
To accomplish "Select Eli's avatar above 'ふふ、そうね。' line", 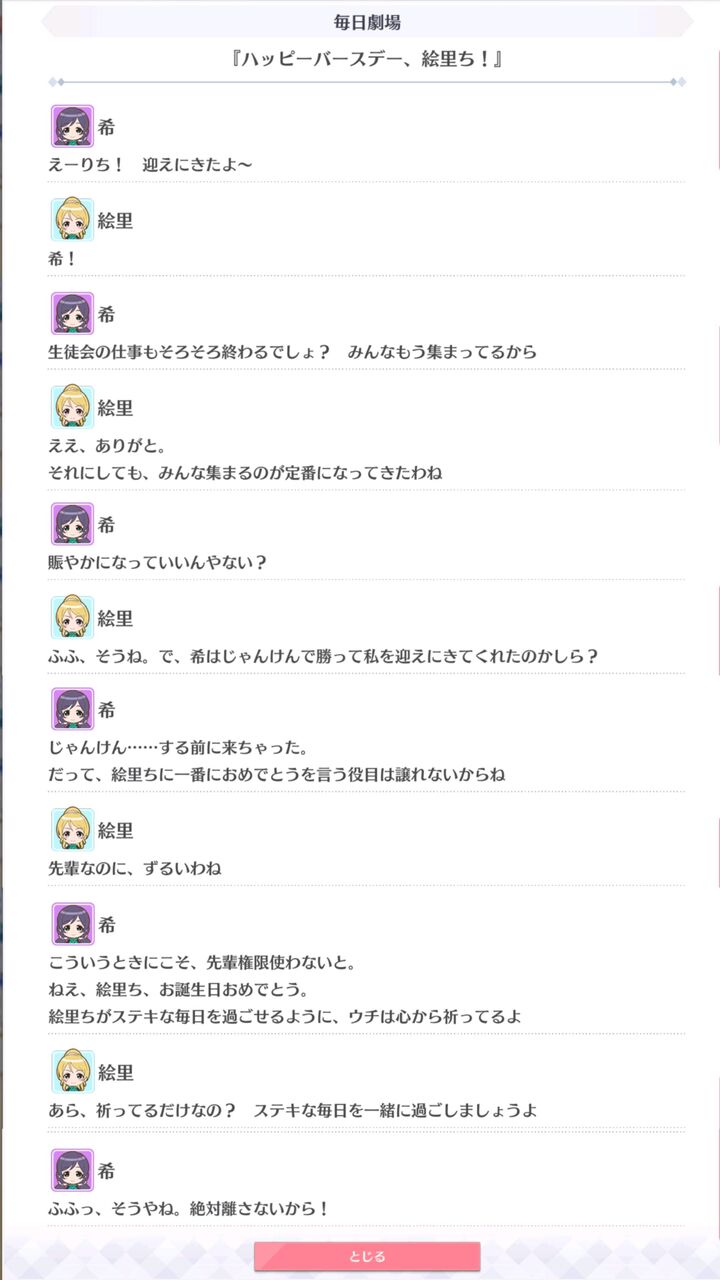I will [x=72, y=618].
